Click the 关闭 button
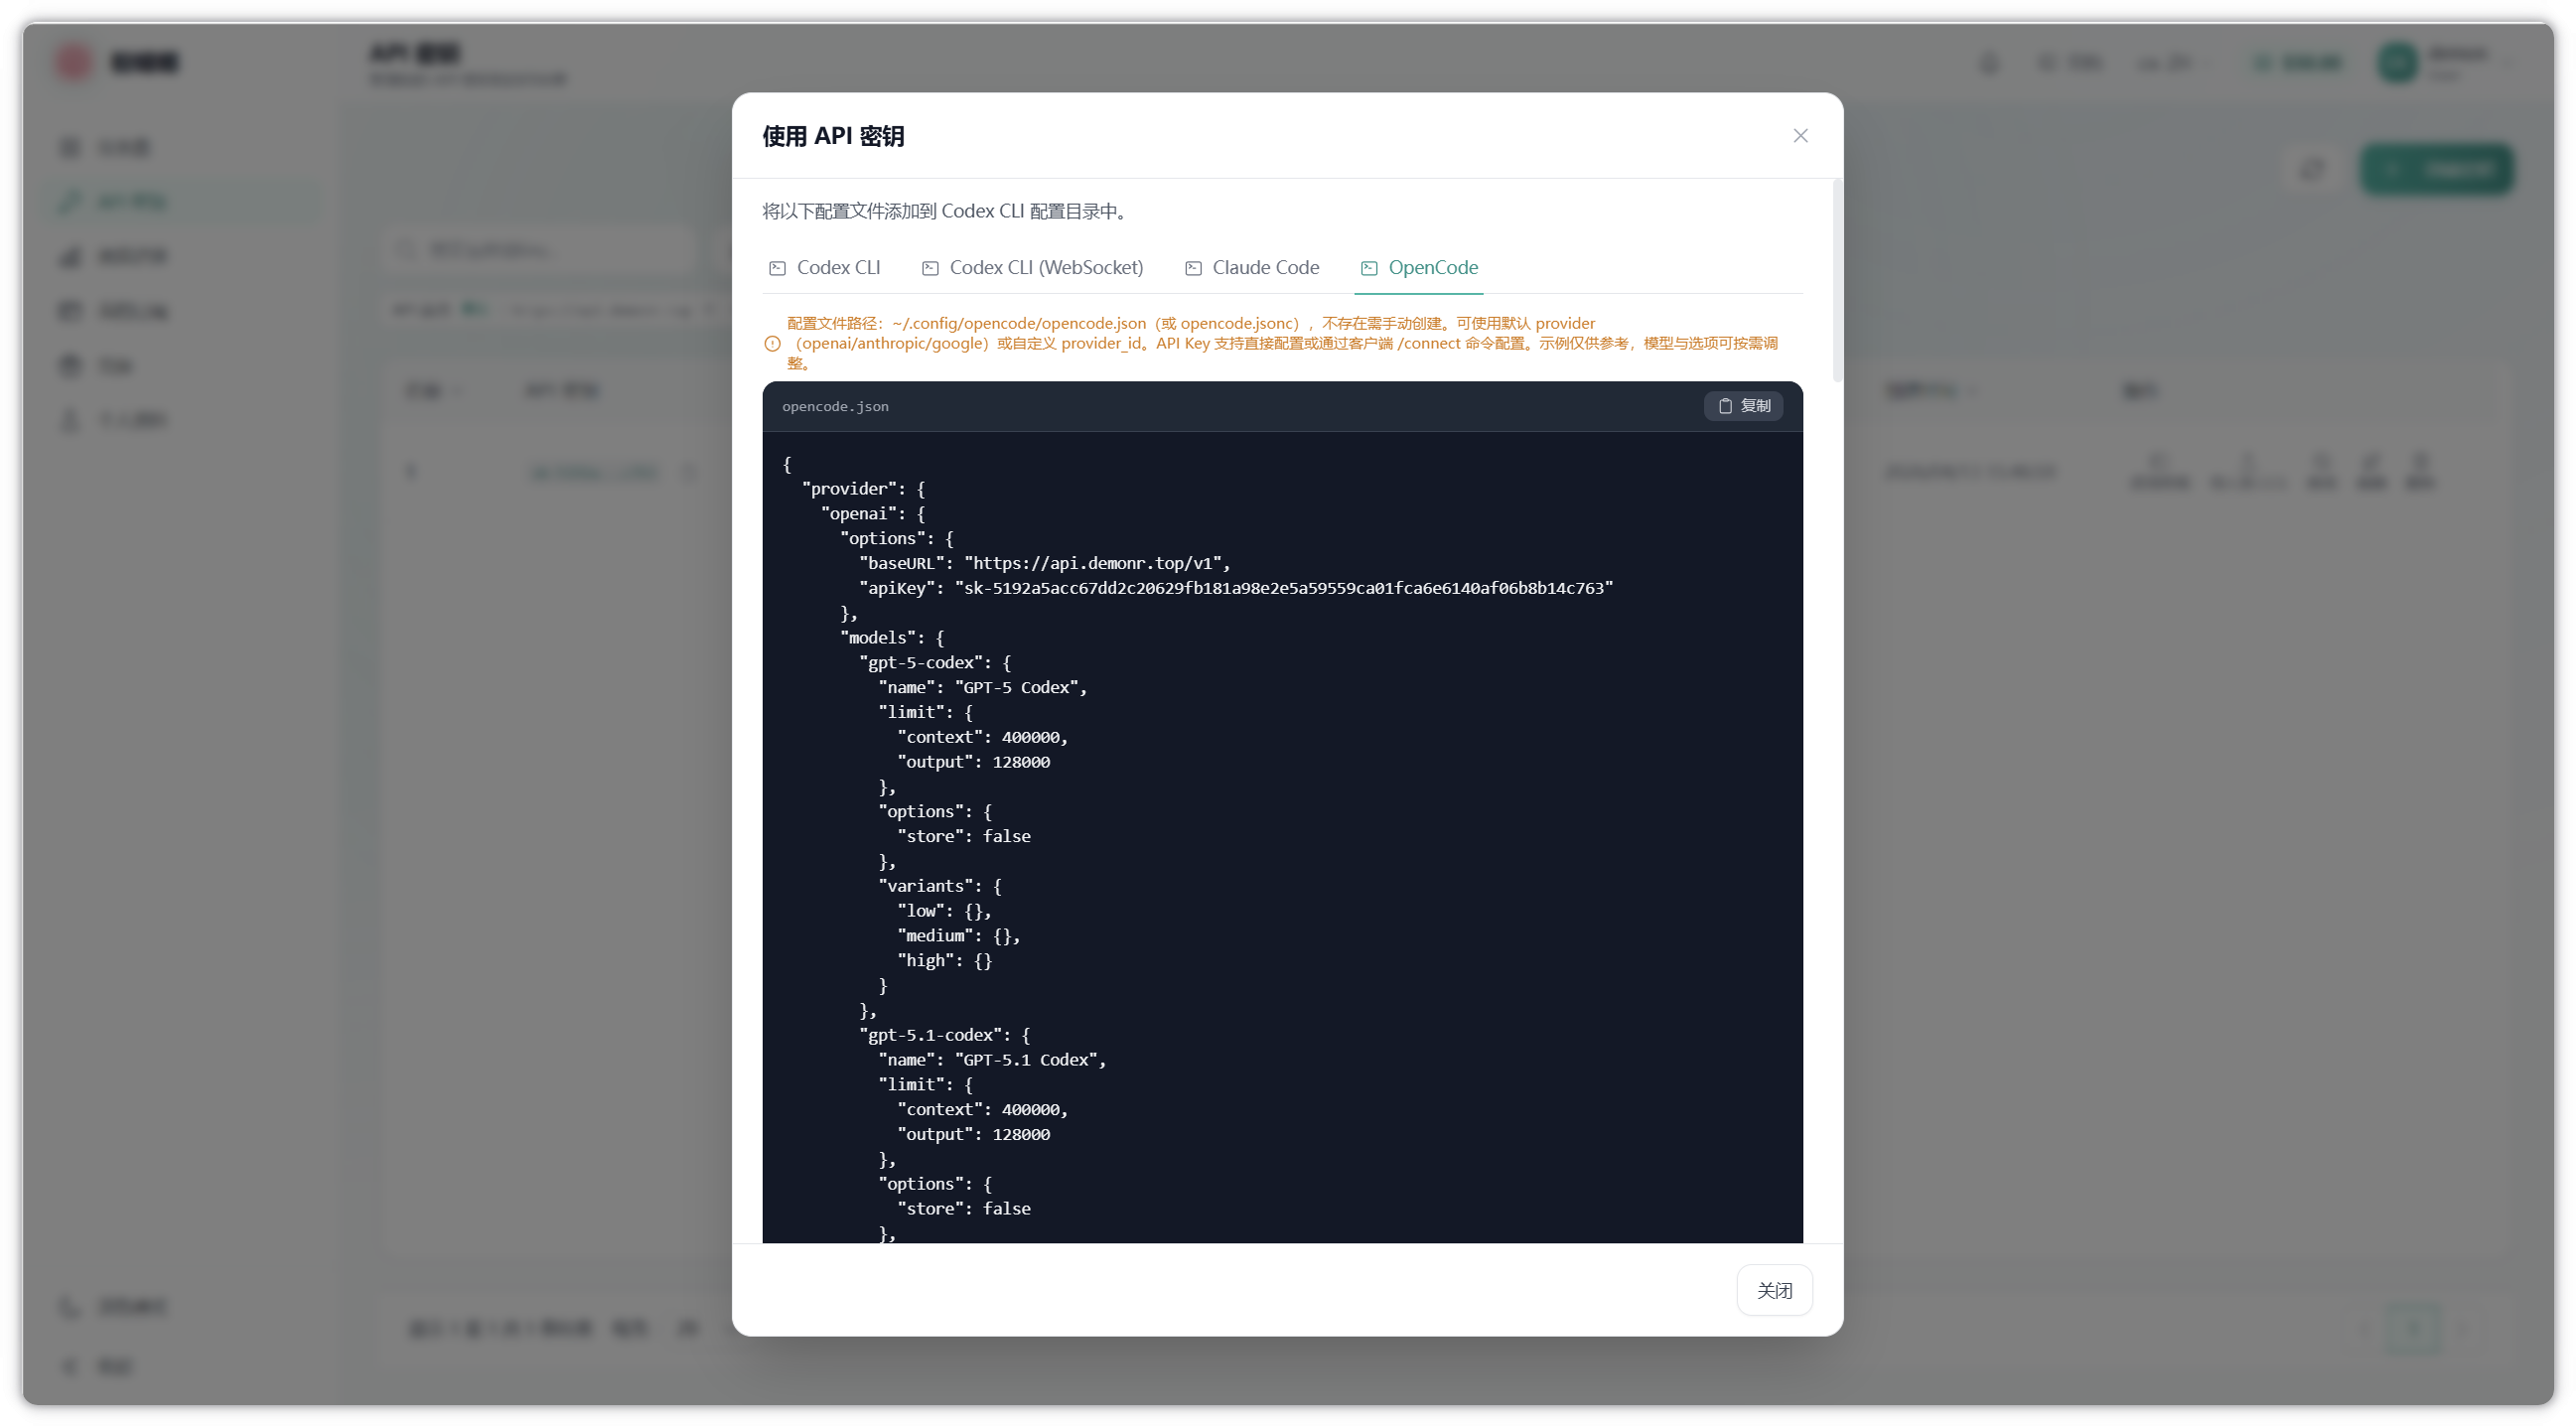This screenshot has width=2576, height=1427. click(1774, 1290)
